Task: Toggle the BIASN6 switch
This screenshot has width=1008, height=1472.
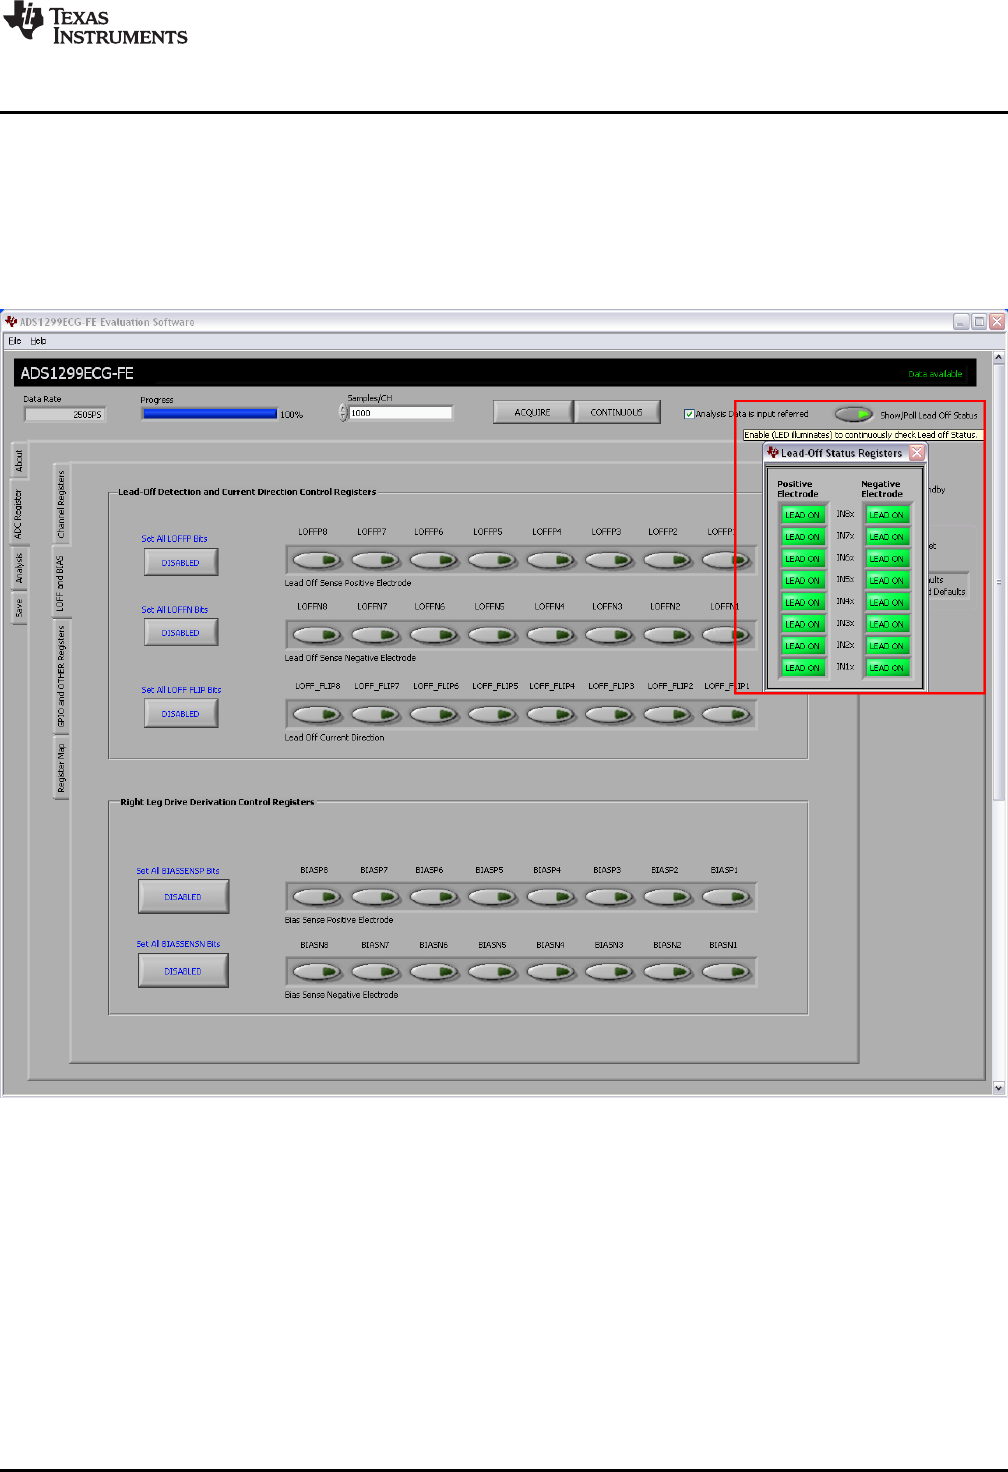Action: pyautogui.click(x=435, y=971)
